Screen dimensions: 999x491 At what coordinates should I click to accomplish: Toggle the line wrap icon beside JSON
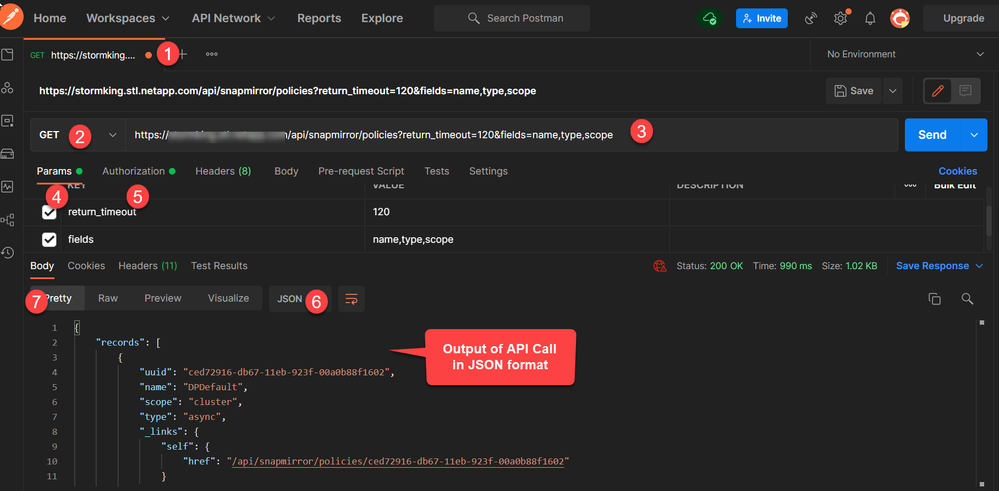351,298
